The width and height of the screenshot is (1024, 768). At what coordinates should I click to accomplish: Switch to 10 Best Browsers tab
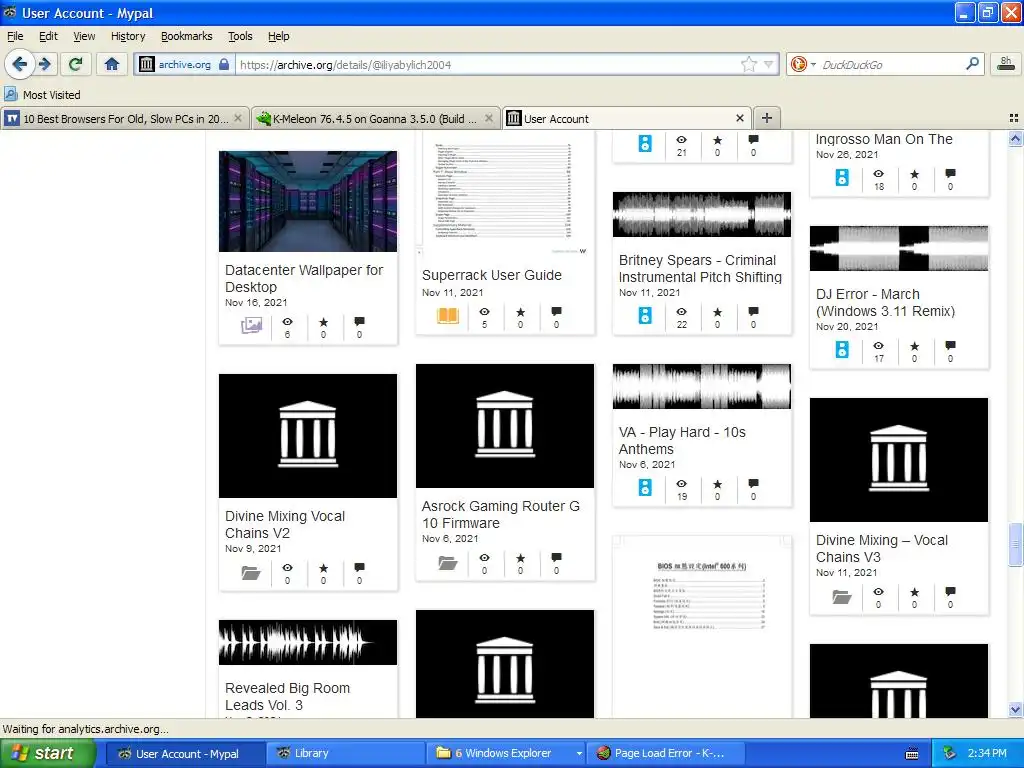click(124, 118)
